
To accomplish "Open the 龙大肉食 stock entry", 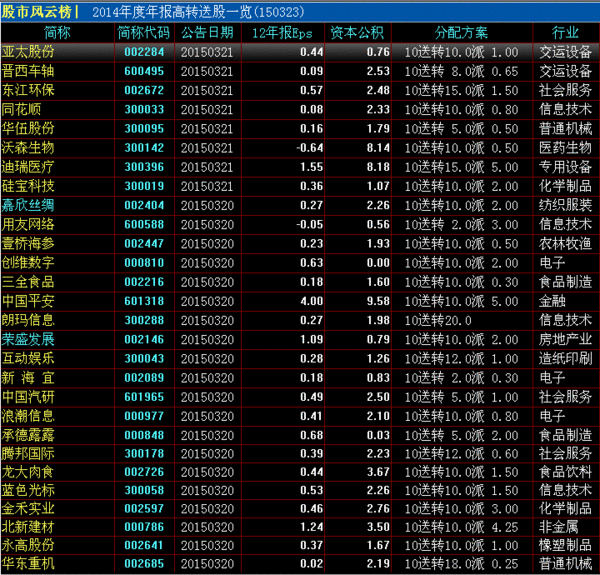I will [28, 472].
